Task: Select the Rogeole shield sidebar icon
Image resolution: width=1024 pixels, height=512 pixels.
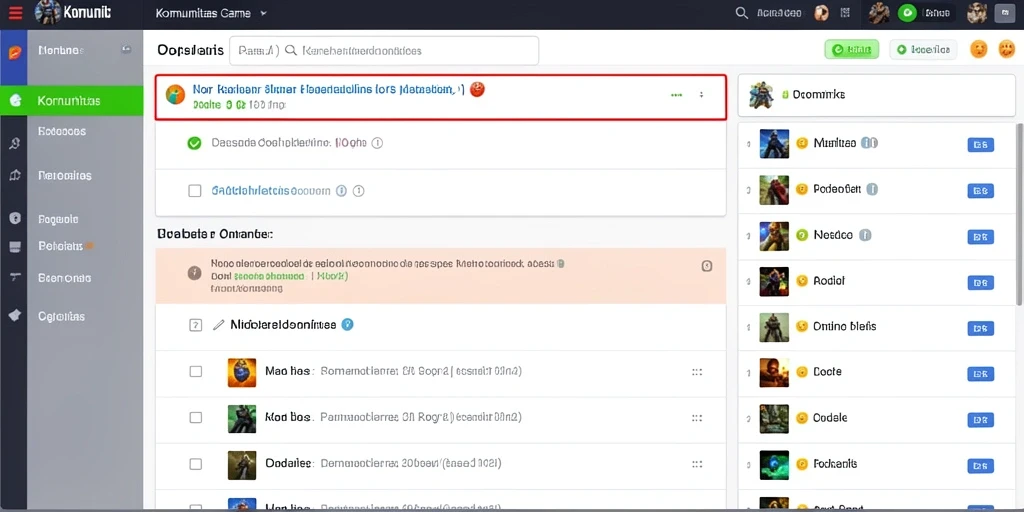Action: pyautogui.click(x=15, y=219)
